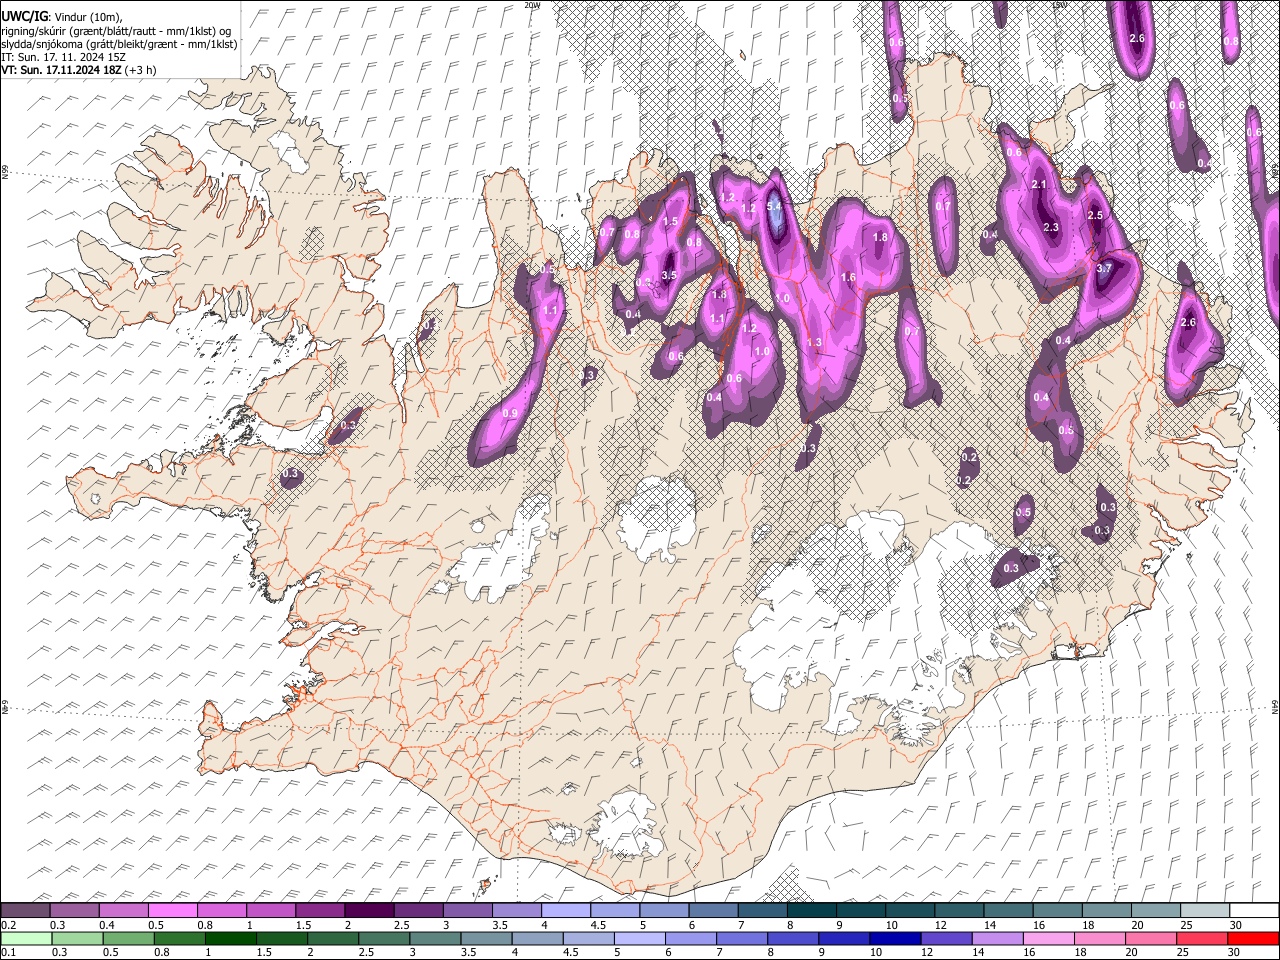Click the pink swatch right of 0.5 in upper legend
The height and width of the screenshot is (960, 1280).
coord(172,911)
